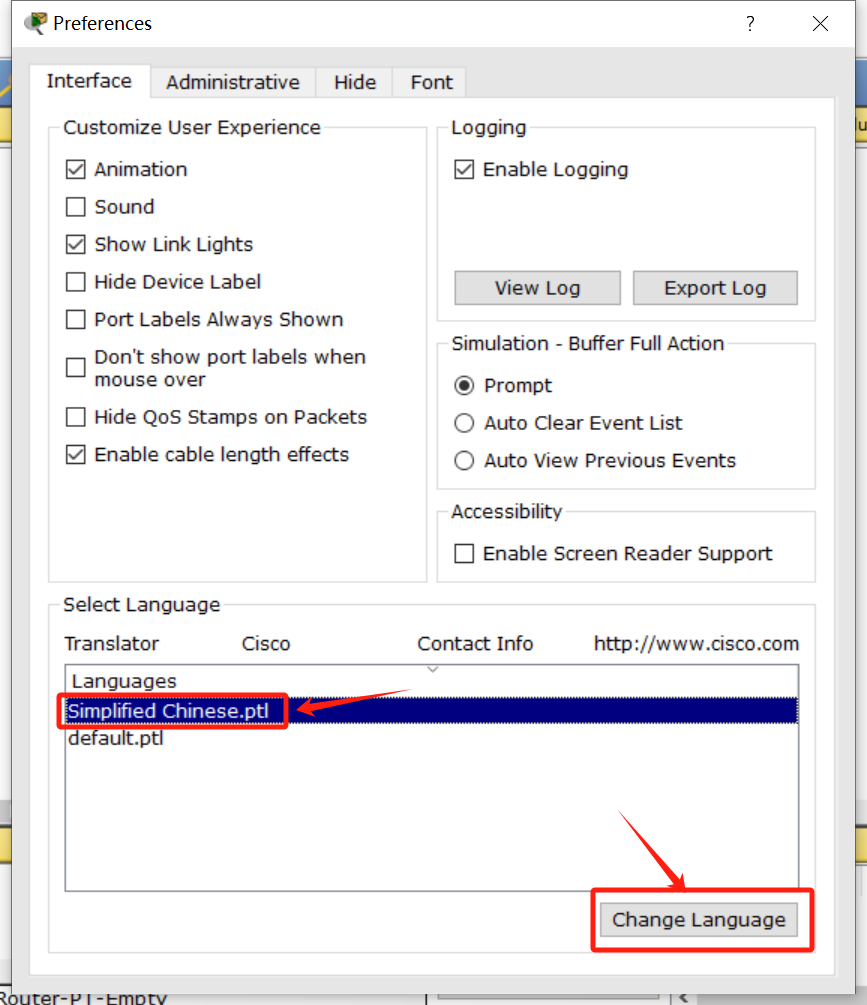Enable Hide Device Label checkbox
The height and width of the screenshot is (1005, 867).
click(x=76, y=282)
